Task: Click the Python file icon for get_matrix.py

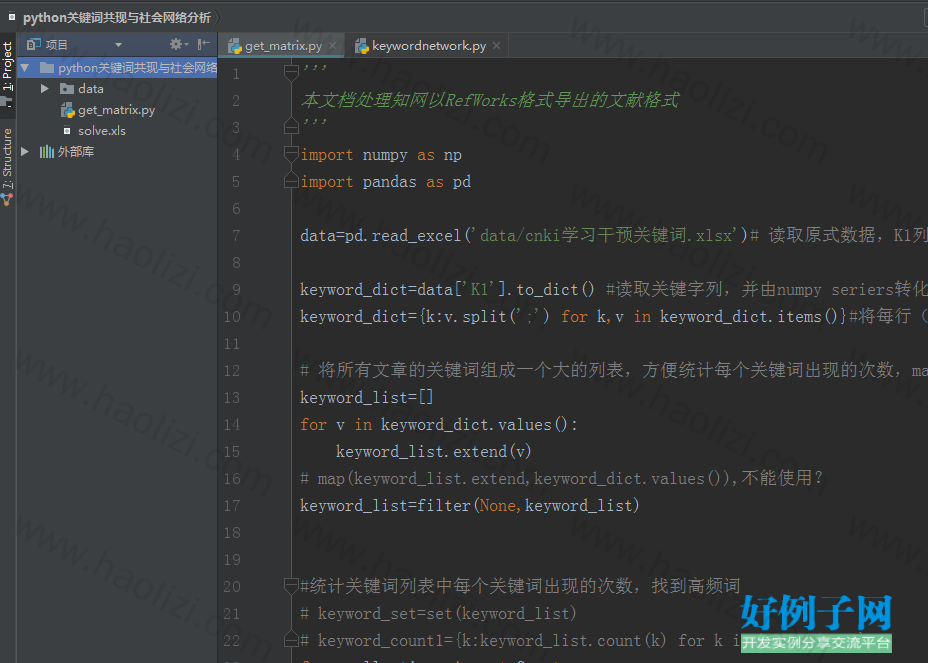Action: click(x=67, y=110)
